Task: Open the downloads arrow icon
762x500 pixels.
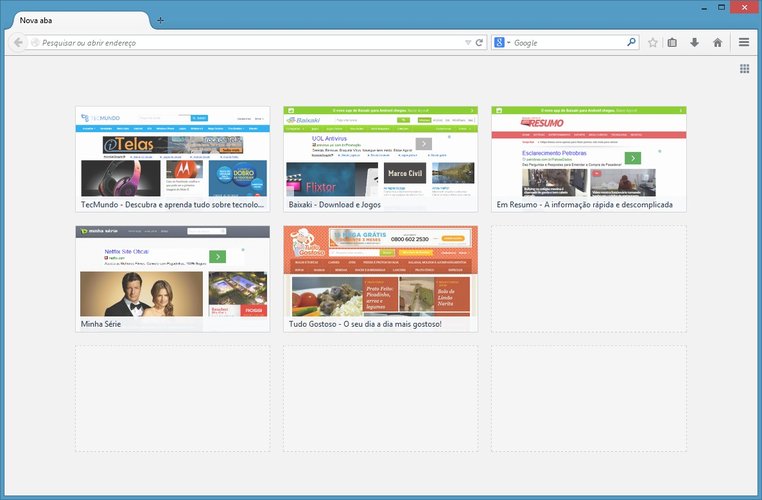Action: tap(694, 43)
